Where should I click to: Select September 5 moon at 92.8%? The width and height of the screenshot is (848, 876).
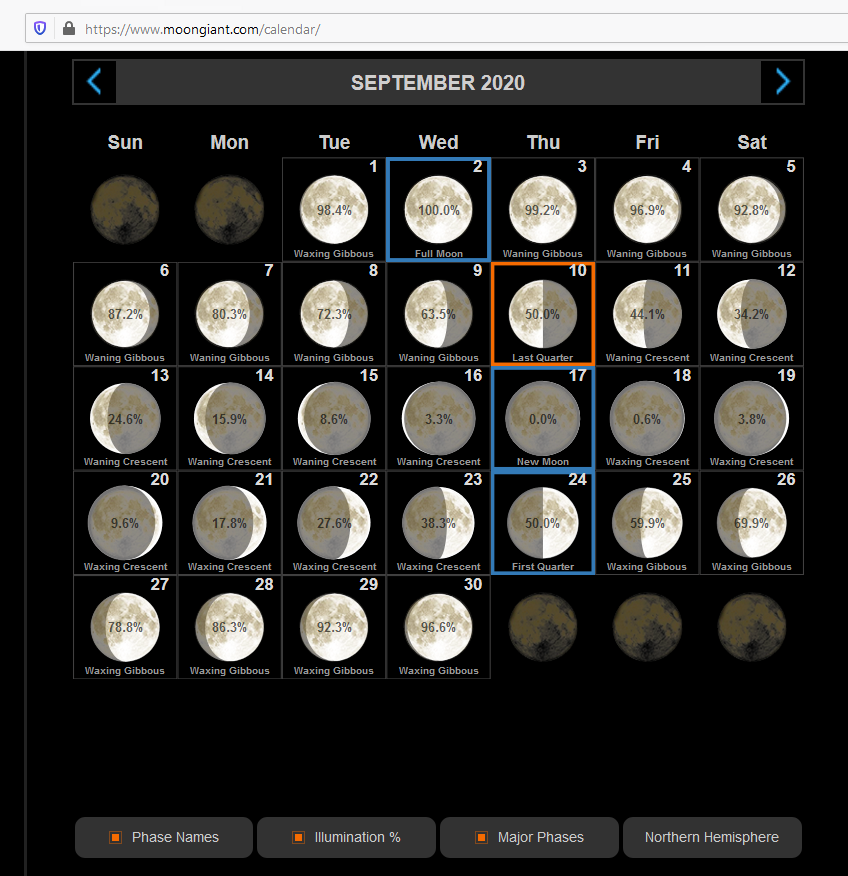[x=752, y=210]
